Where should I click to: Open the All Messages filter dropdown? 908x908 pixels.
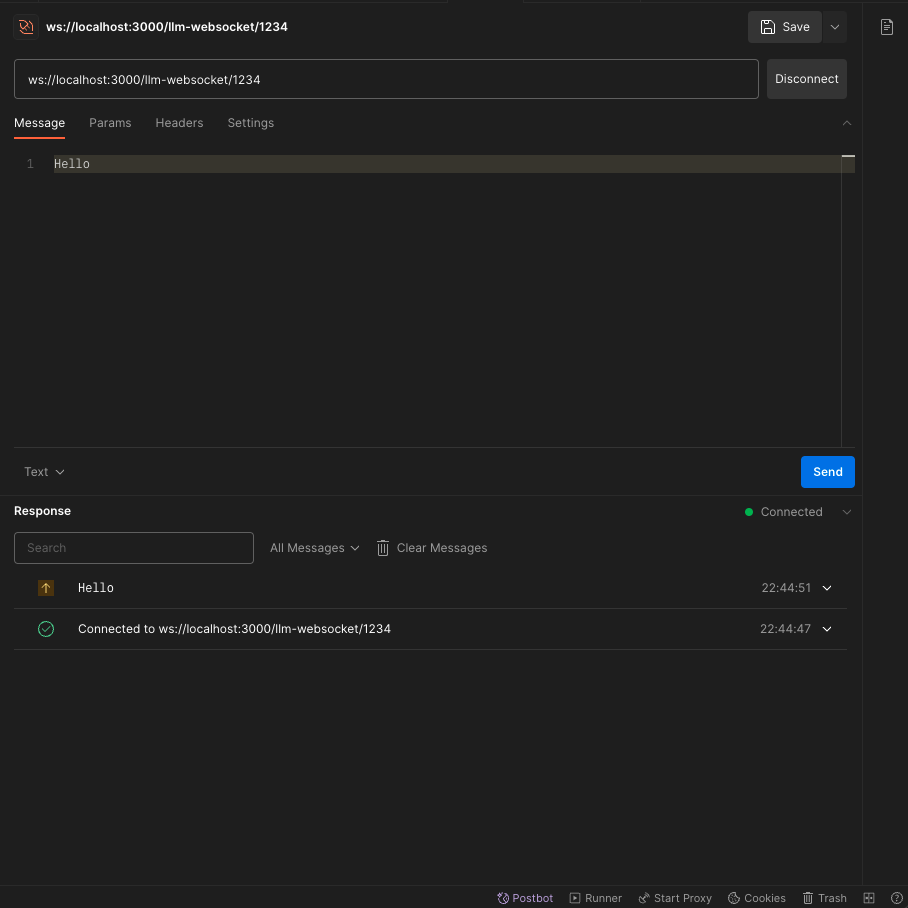(x=314, y=548)
